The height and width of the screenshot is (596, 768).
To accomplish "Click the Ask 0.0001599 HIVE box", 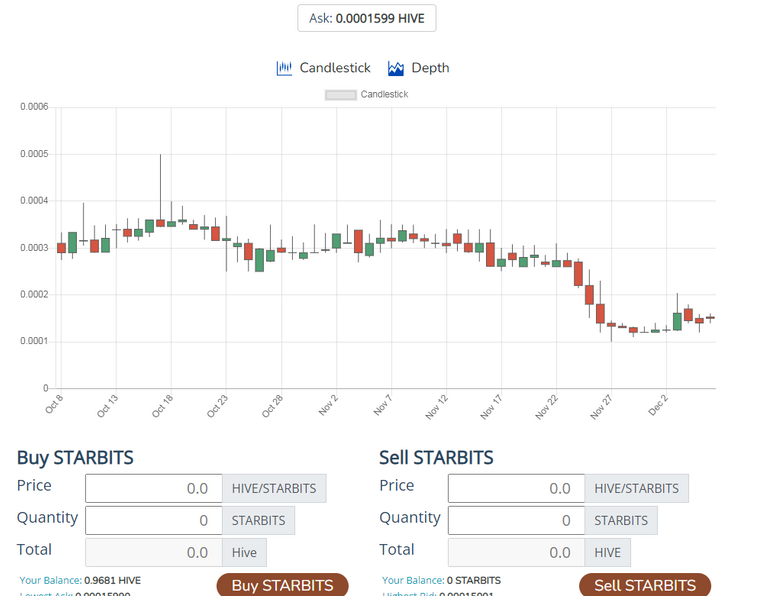I will (366, 18).
